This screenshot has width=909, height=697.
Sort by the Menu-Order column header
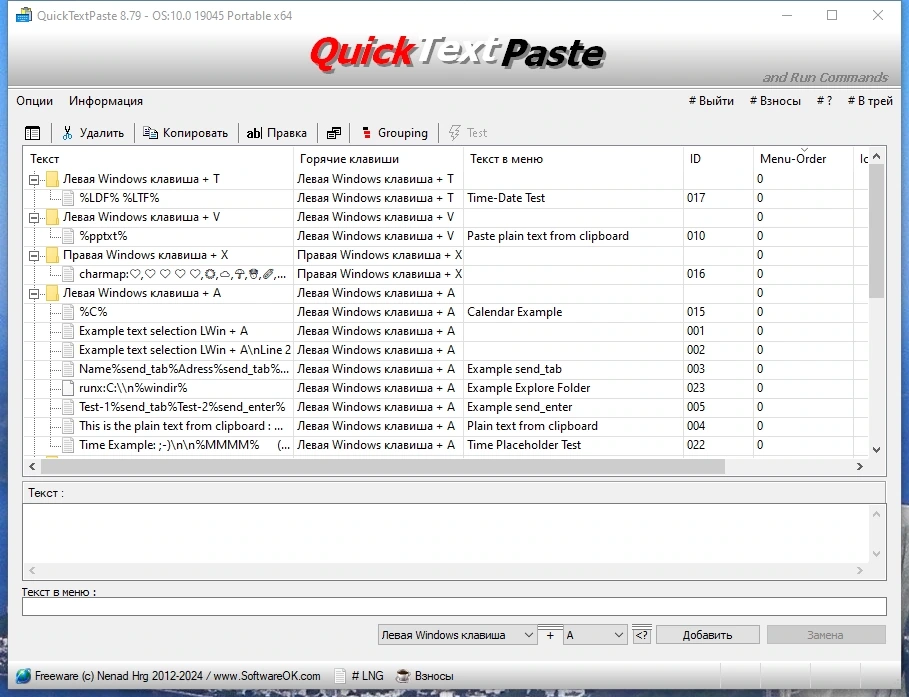(803, 159)
